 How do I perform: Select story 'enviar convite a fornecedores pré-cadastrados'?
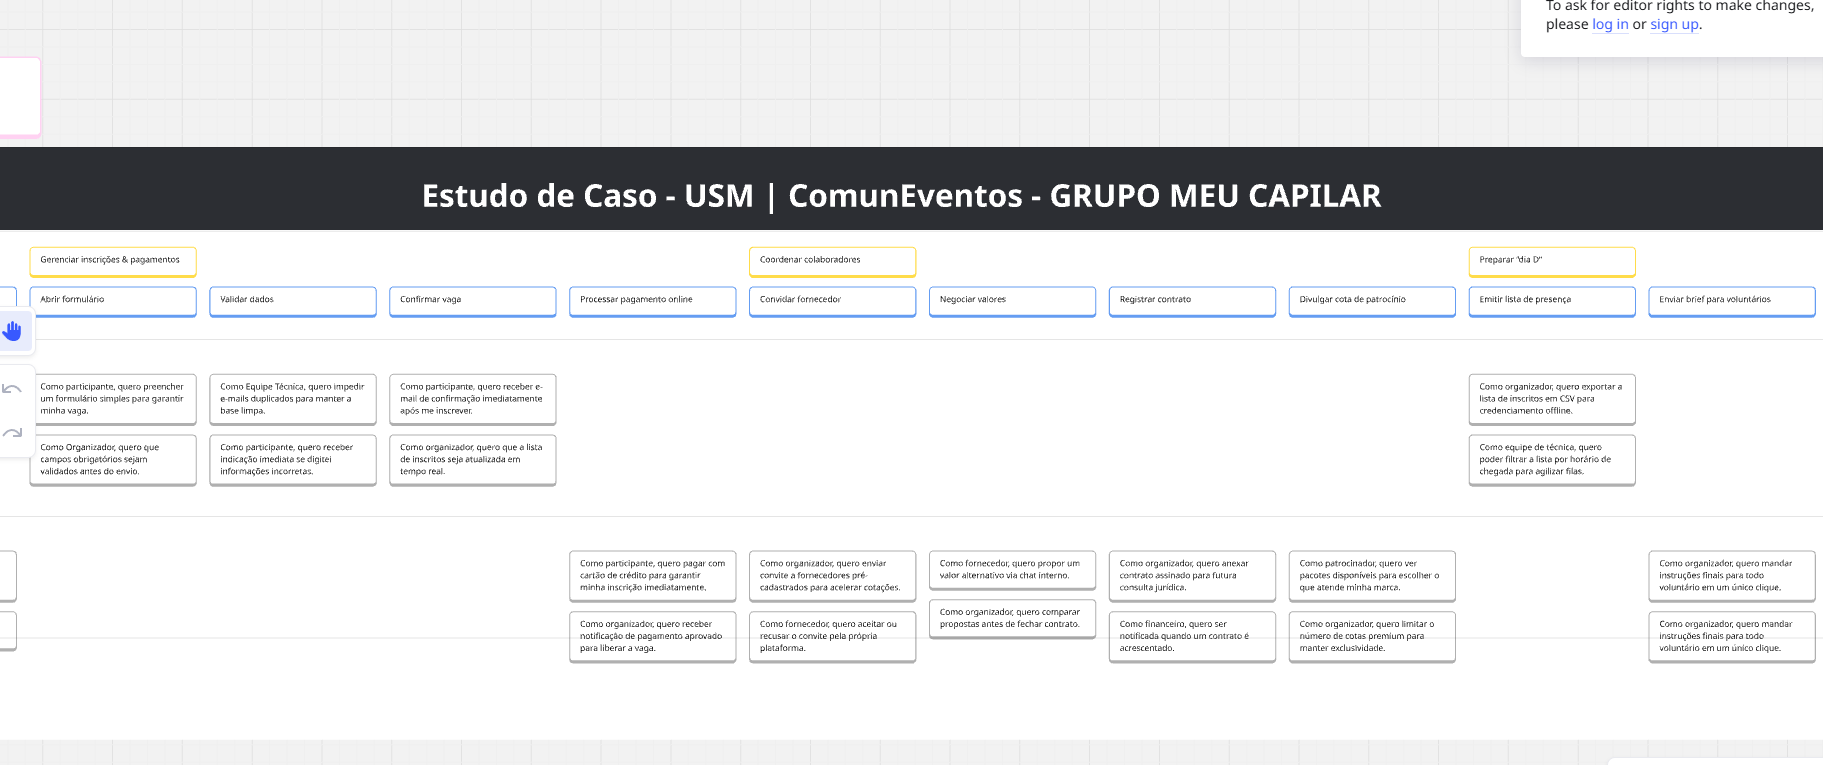832,576
